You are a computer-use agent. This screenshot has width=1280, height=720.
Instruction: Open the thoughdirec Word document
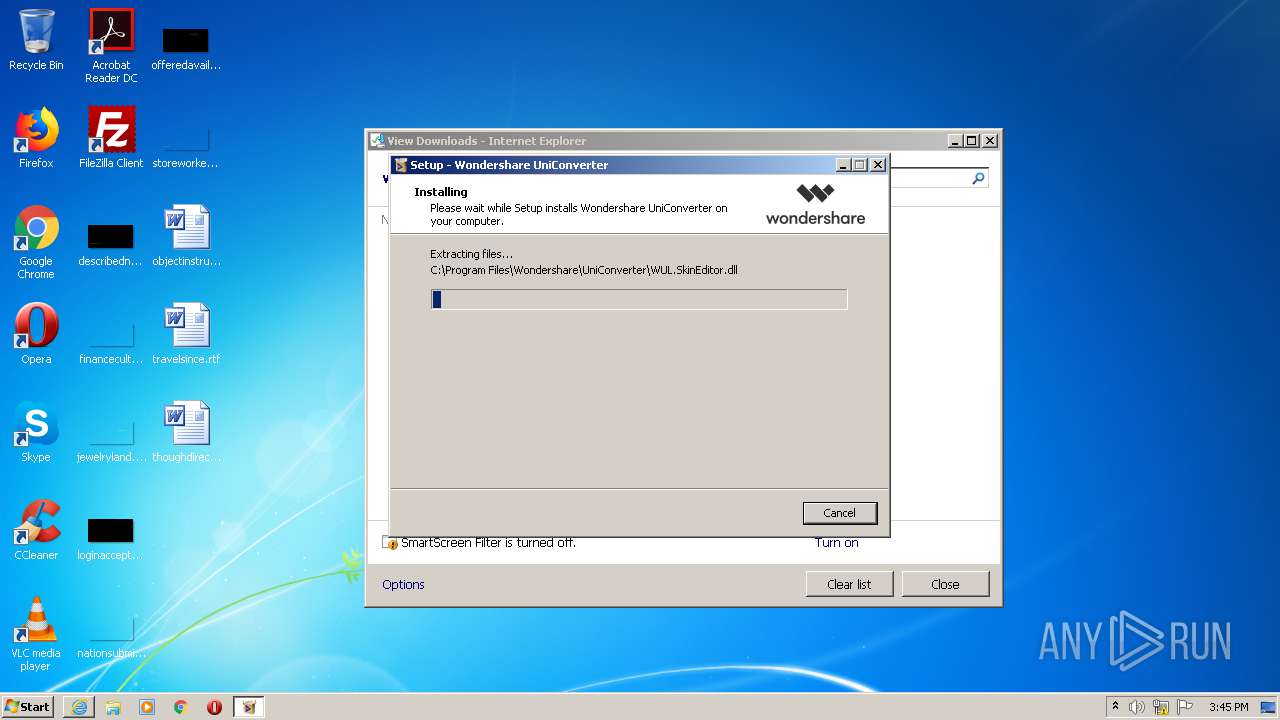click(x=186, y=432)
